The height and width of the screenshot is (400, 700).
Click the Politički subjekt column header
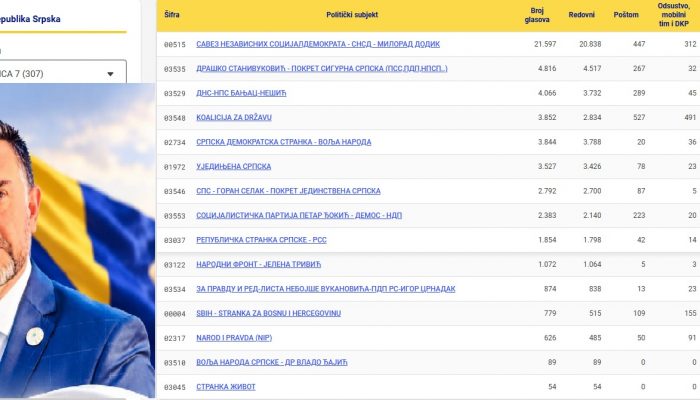[x=352, y=15]
